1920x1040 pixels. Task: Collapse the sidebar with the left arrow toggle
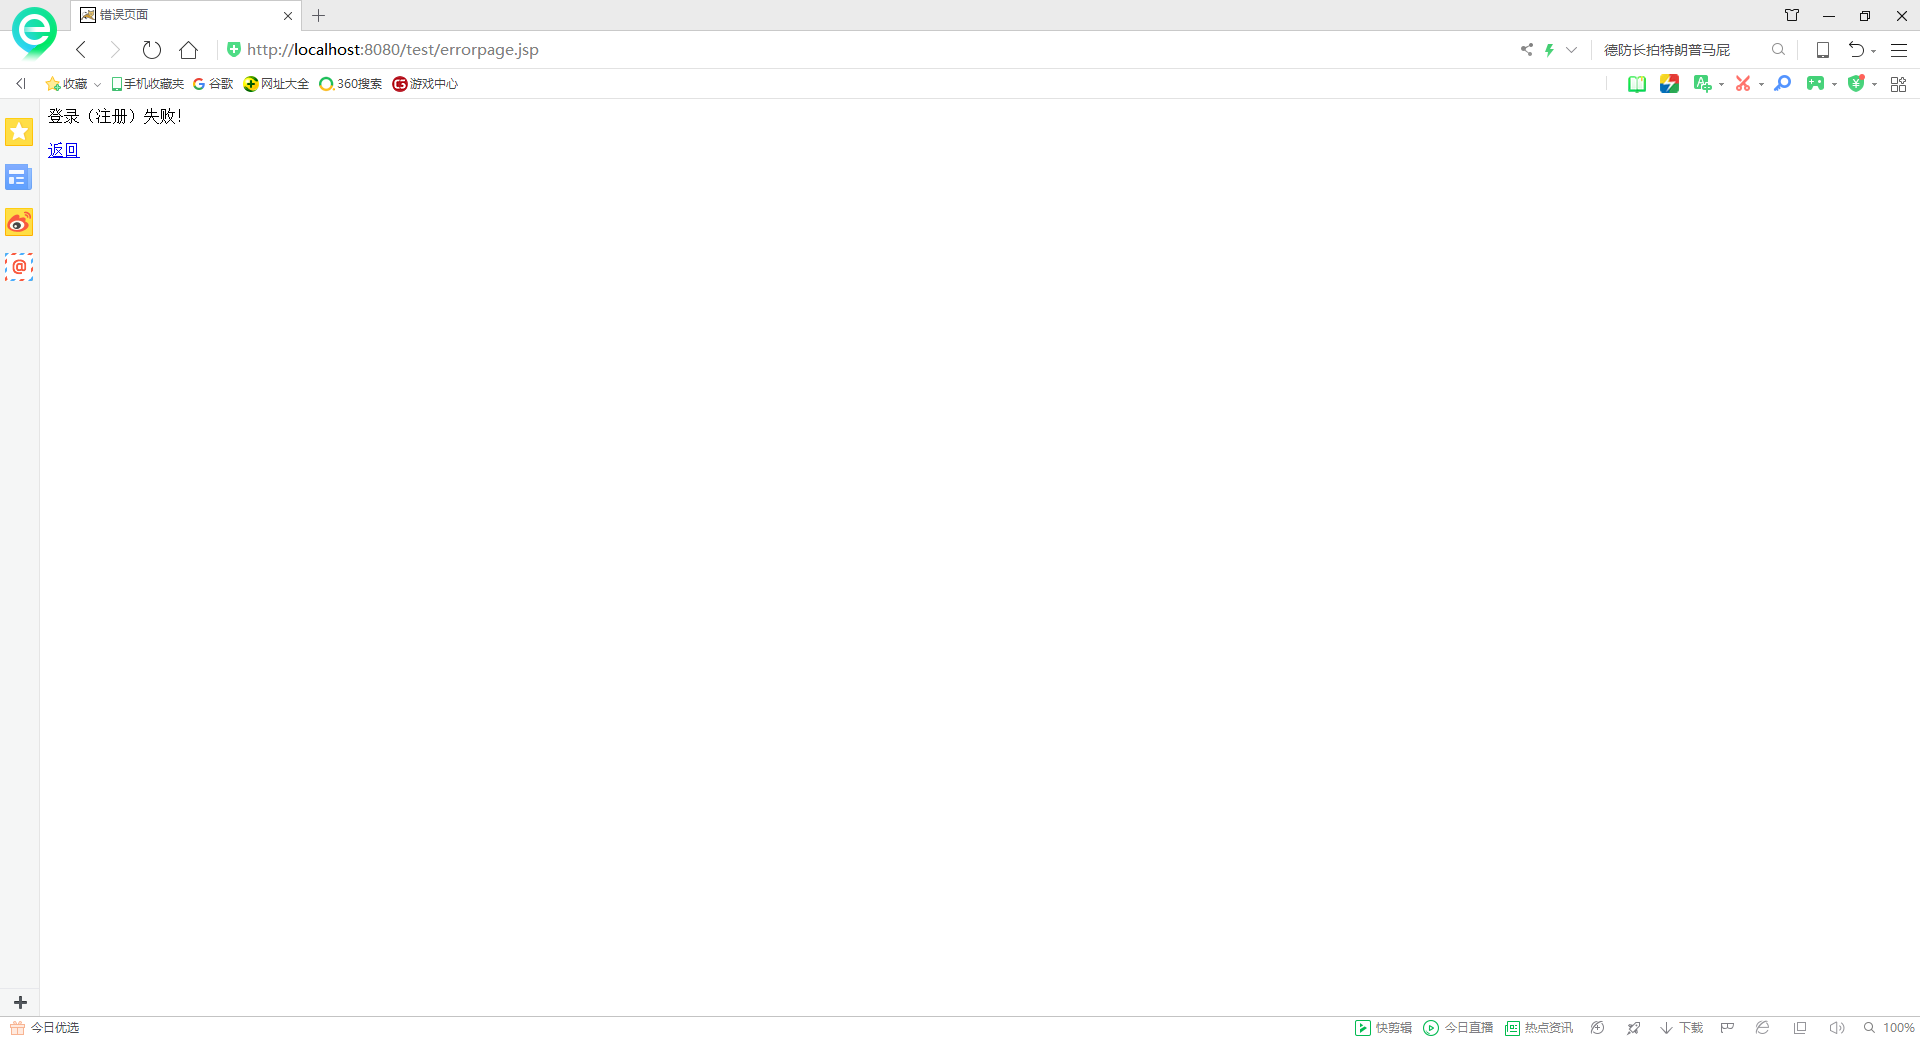[21, 84]
